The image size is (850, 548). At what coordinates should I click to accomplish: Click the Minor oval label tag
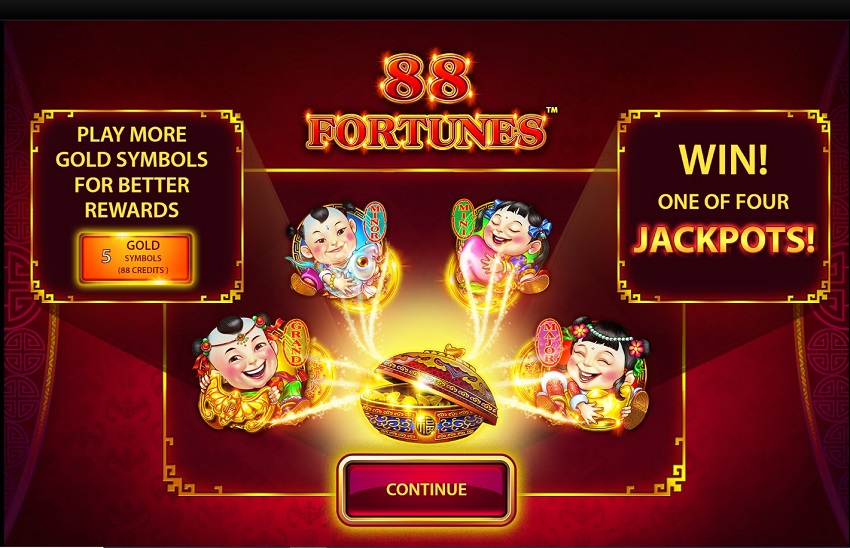click(374, 221)
